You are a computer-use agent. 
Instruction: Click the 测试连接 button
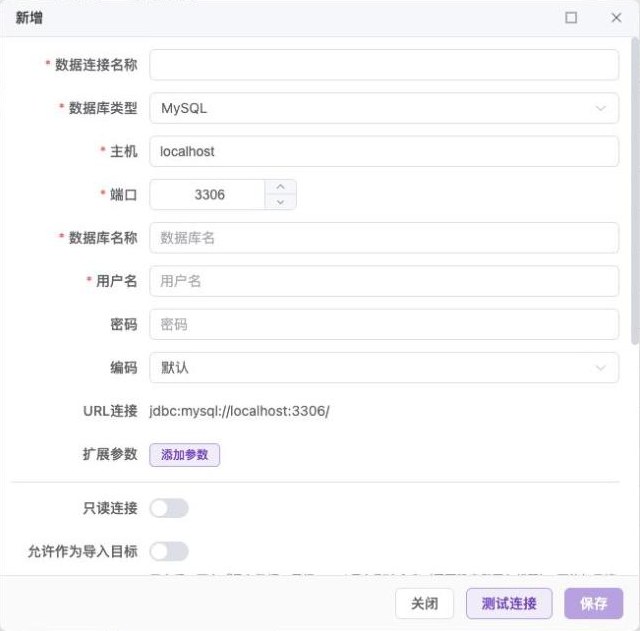pyautogui.click(x=509, y=603)
